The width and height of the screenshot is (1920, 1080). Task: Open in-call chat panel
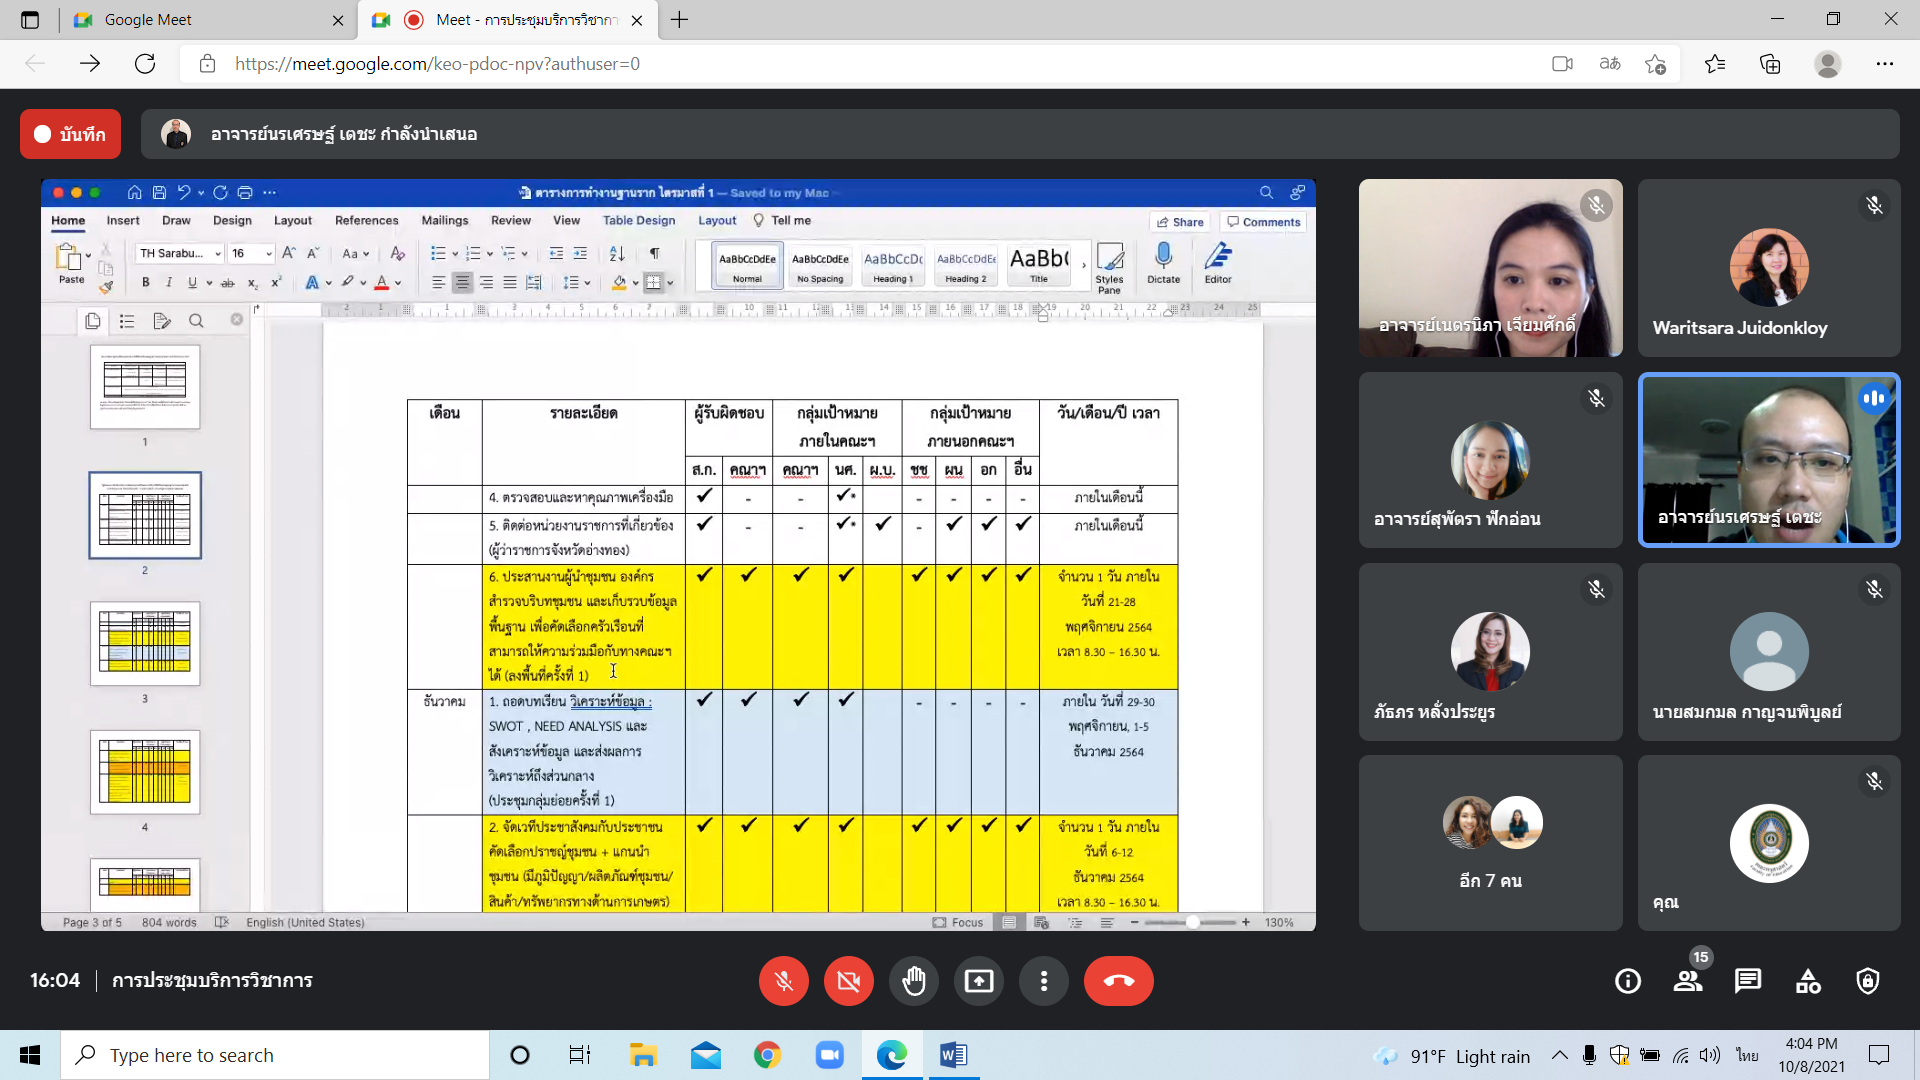click(x=1748, y=981)
